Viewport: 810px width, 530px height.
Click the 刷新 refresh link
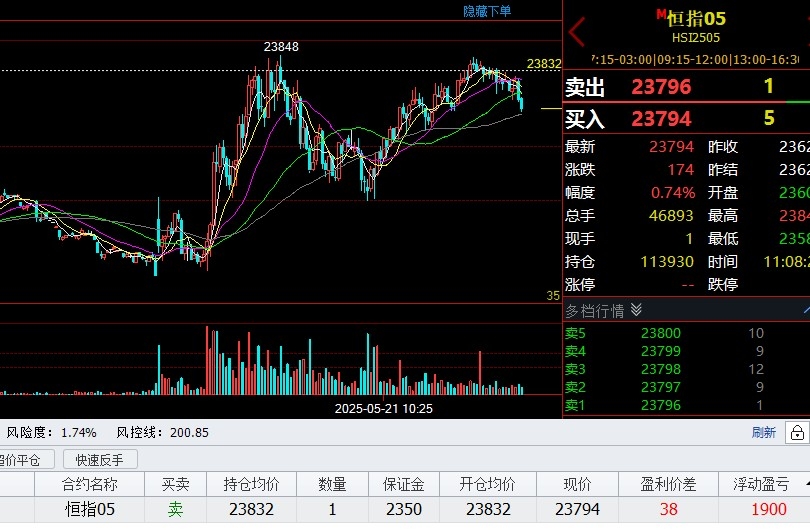coord(764,432)
